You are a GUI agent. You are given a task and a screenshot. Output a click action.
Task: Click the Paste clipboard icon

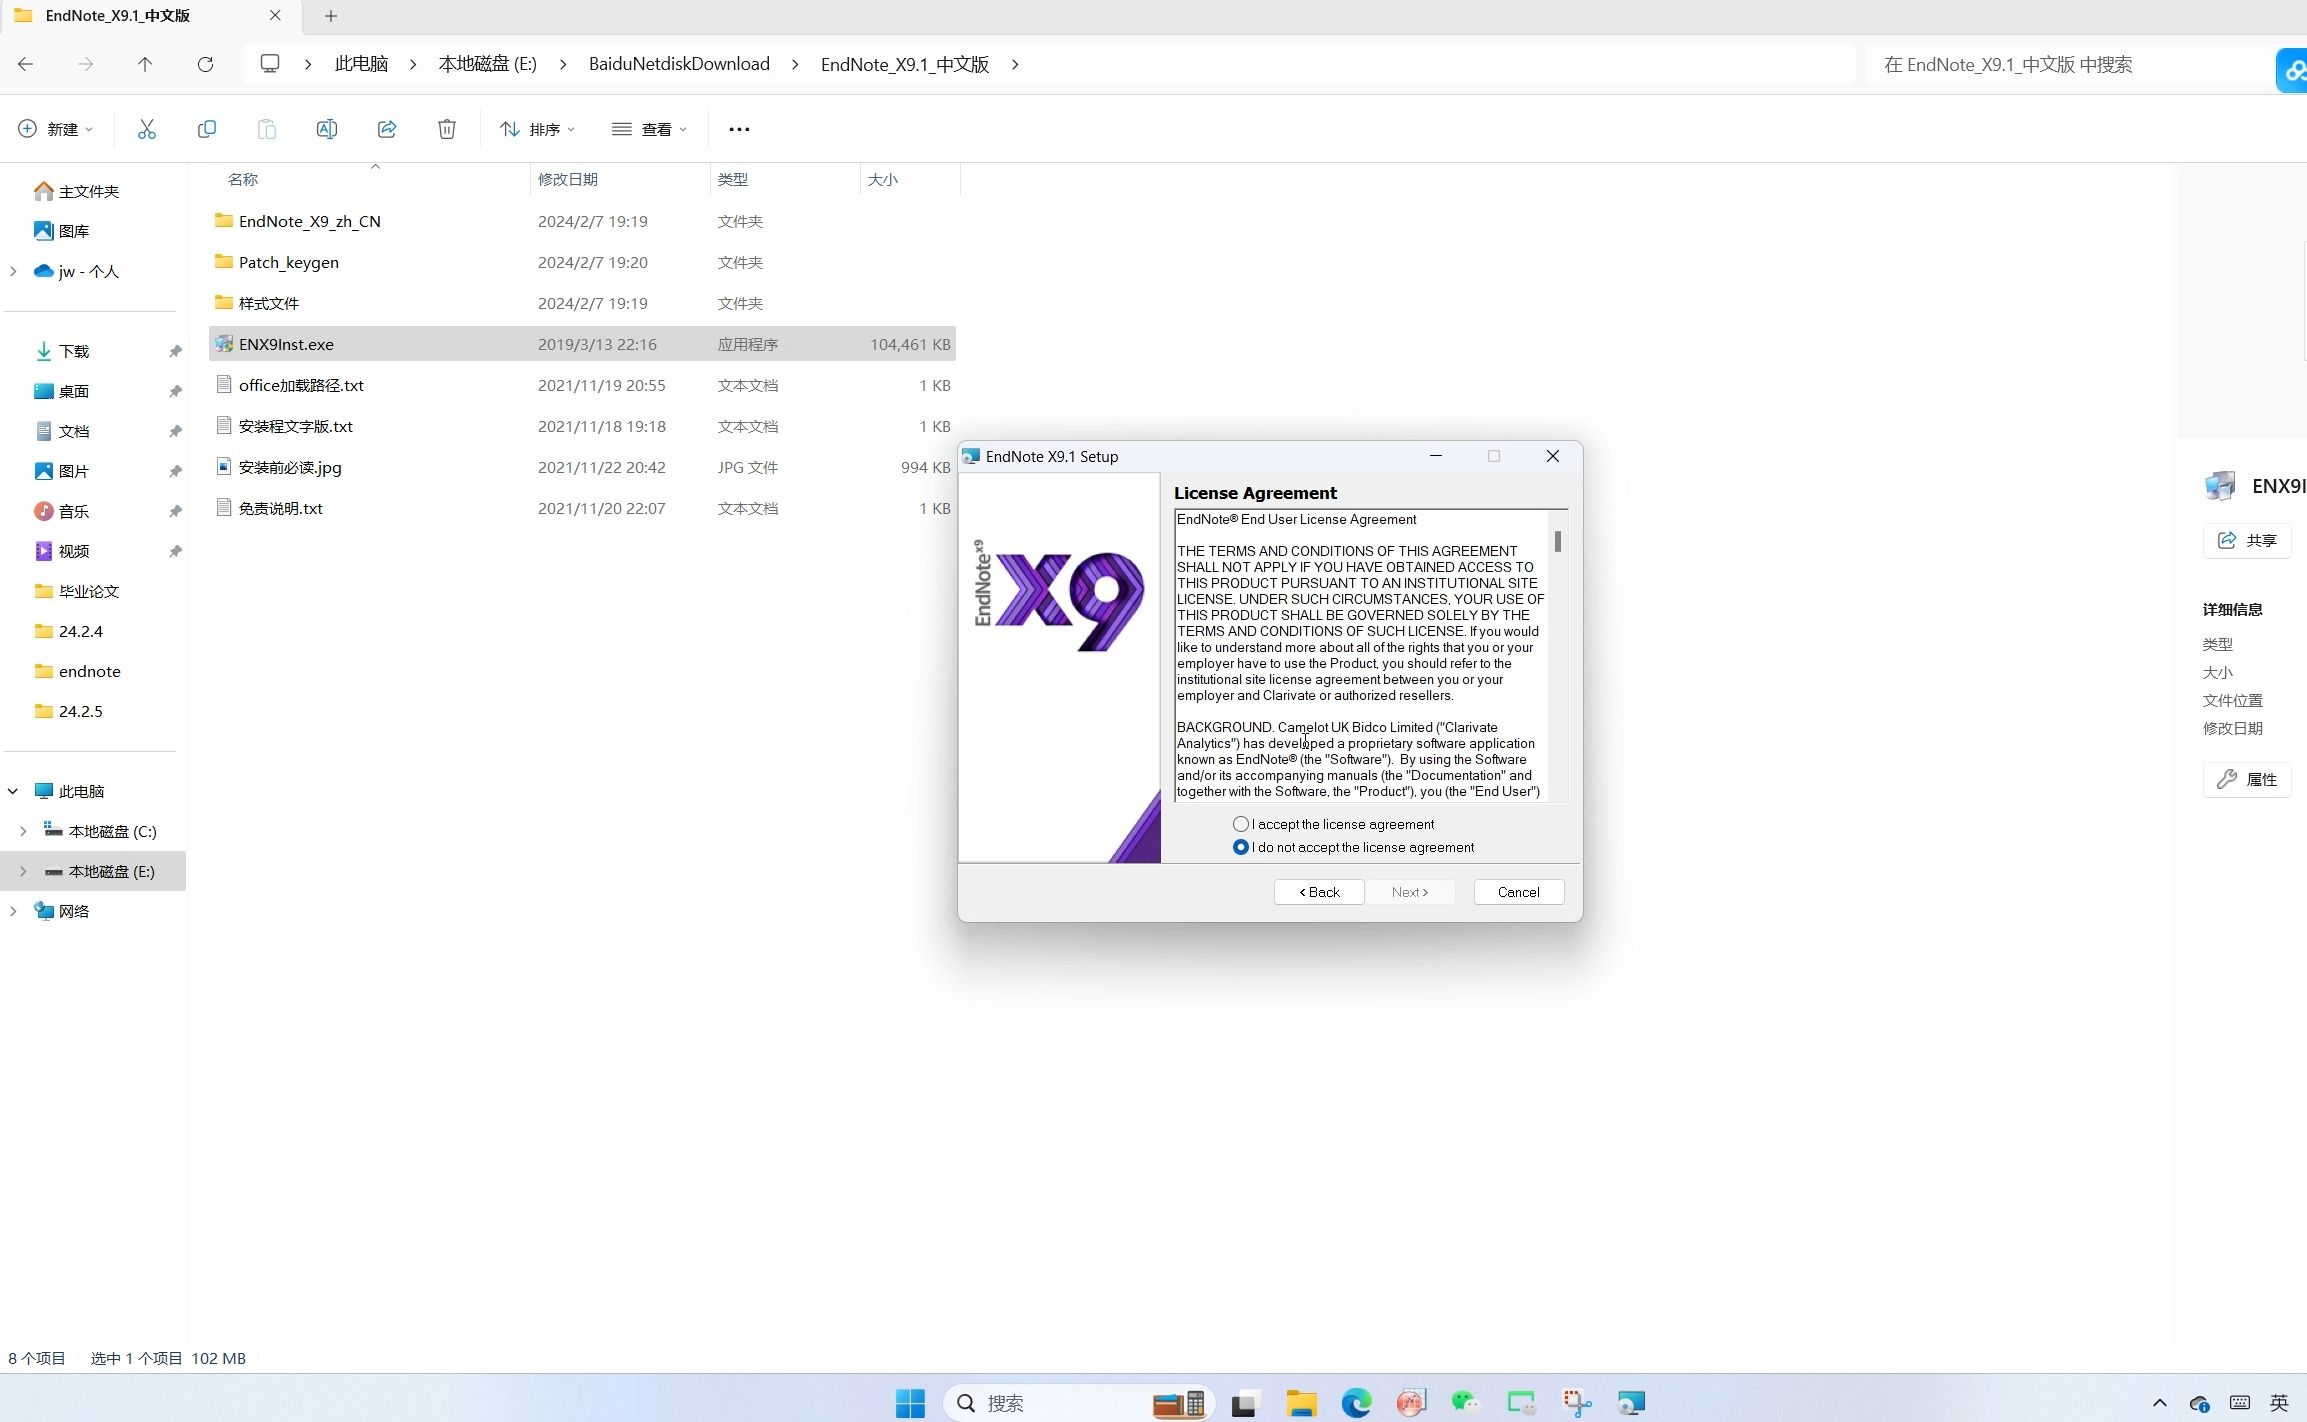coord(267,129)
